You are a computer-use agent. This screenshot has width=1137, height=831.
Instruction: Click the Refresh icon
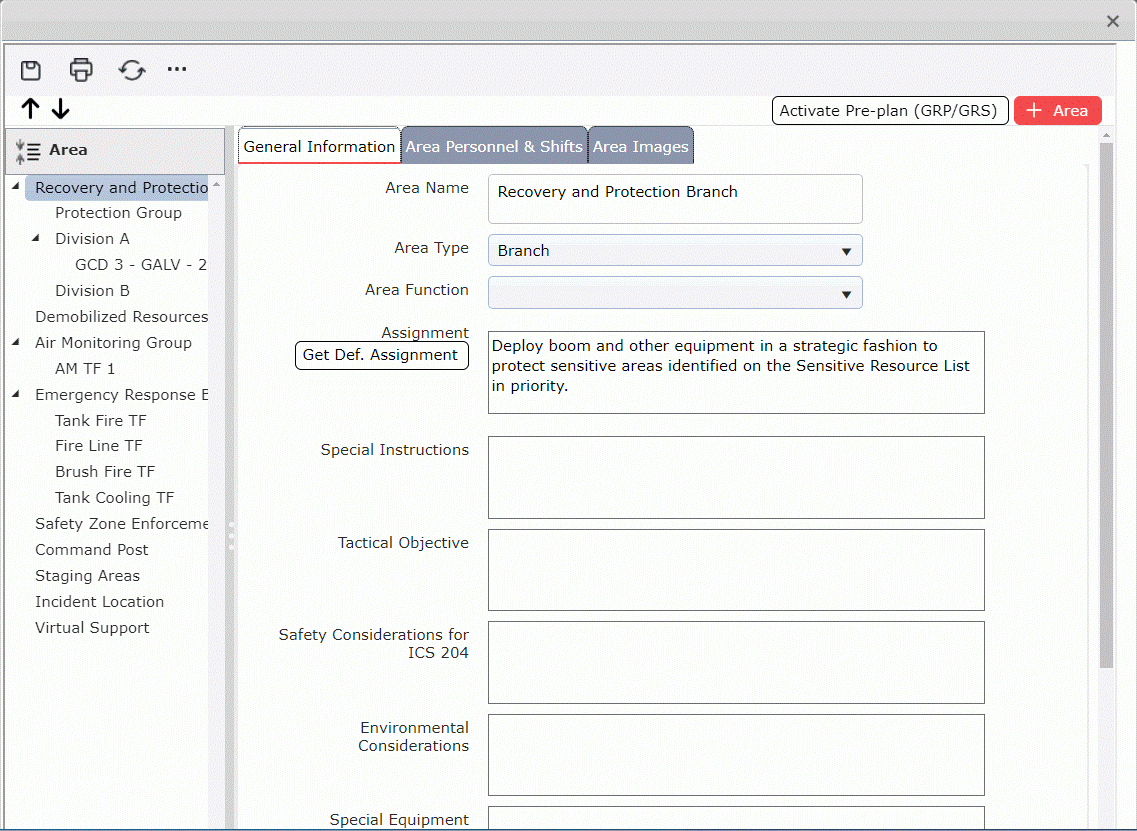click(x=132, y=70)
